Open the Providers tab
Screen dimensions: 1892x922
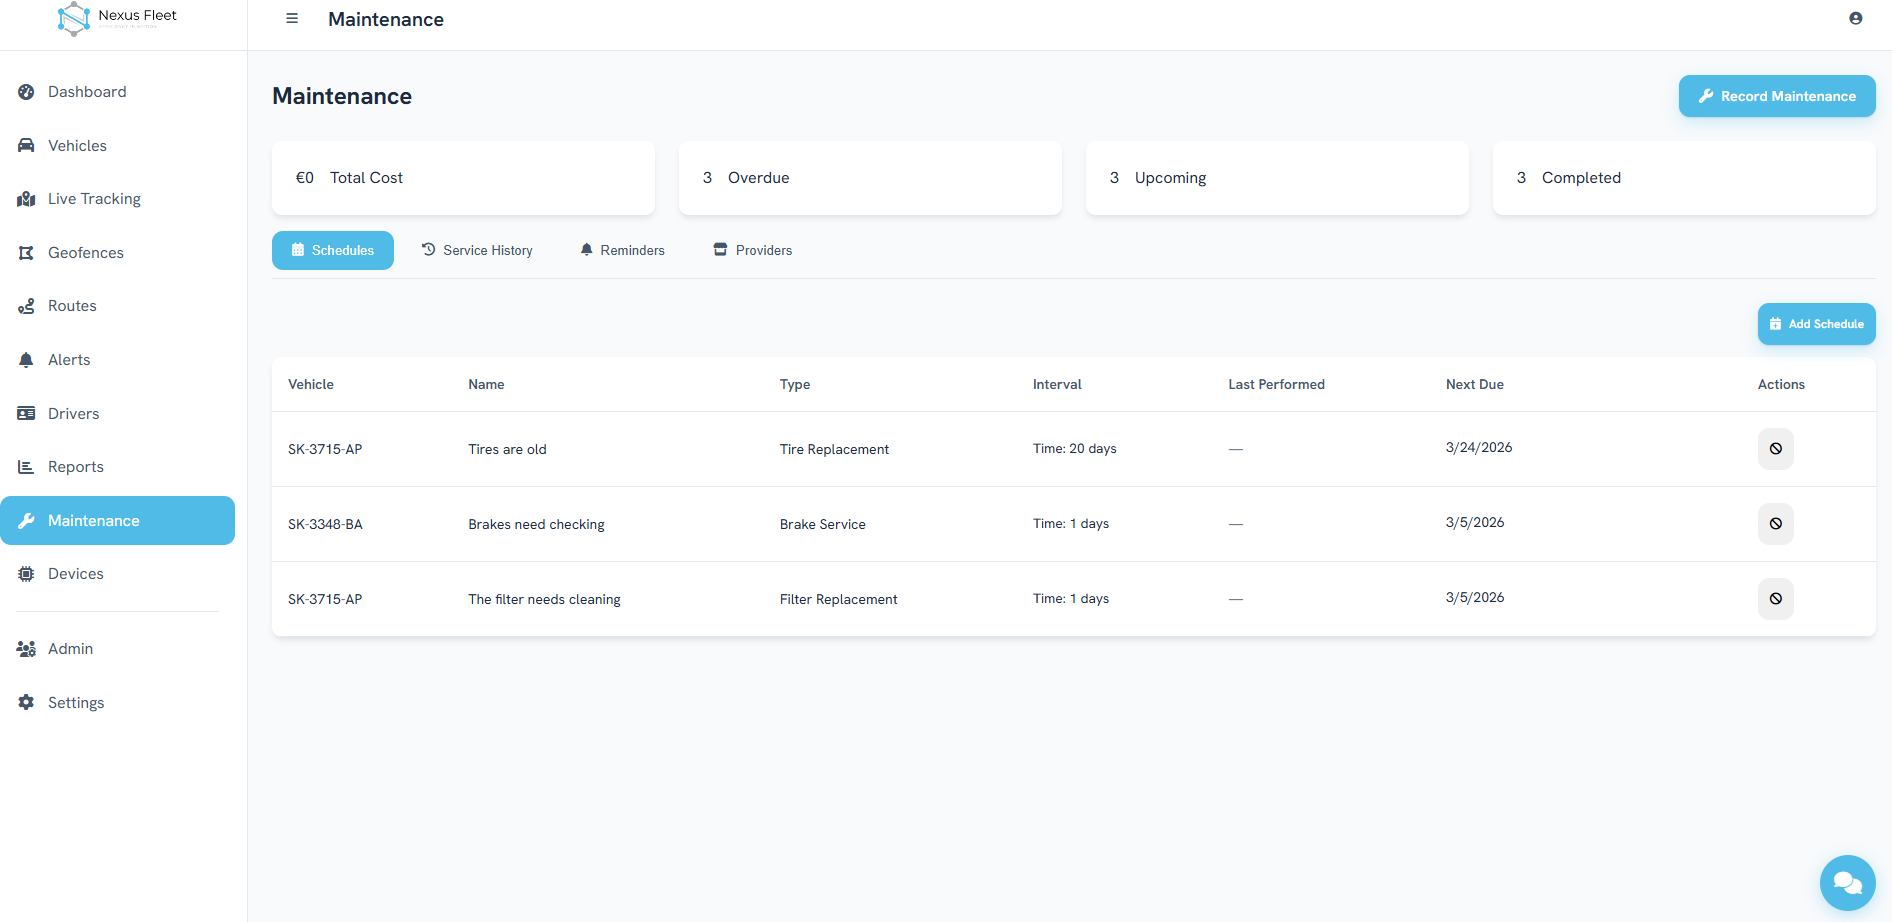(752, 250)
